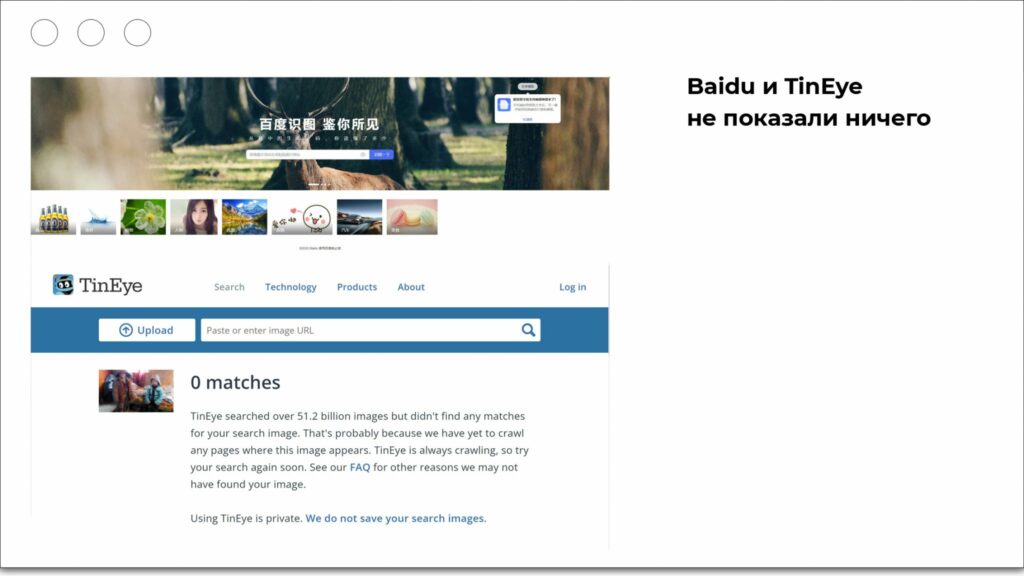Screen dimensions: 1024x576
Task: Open the Technology menu item
Action: pyautogui.click(x=291, y=287)
